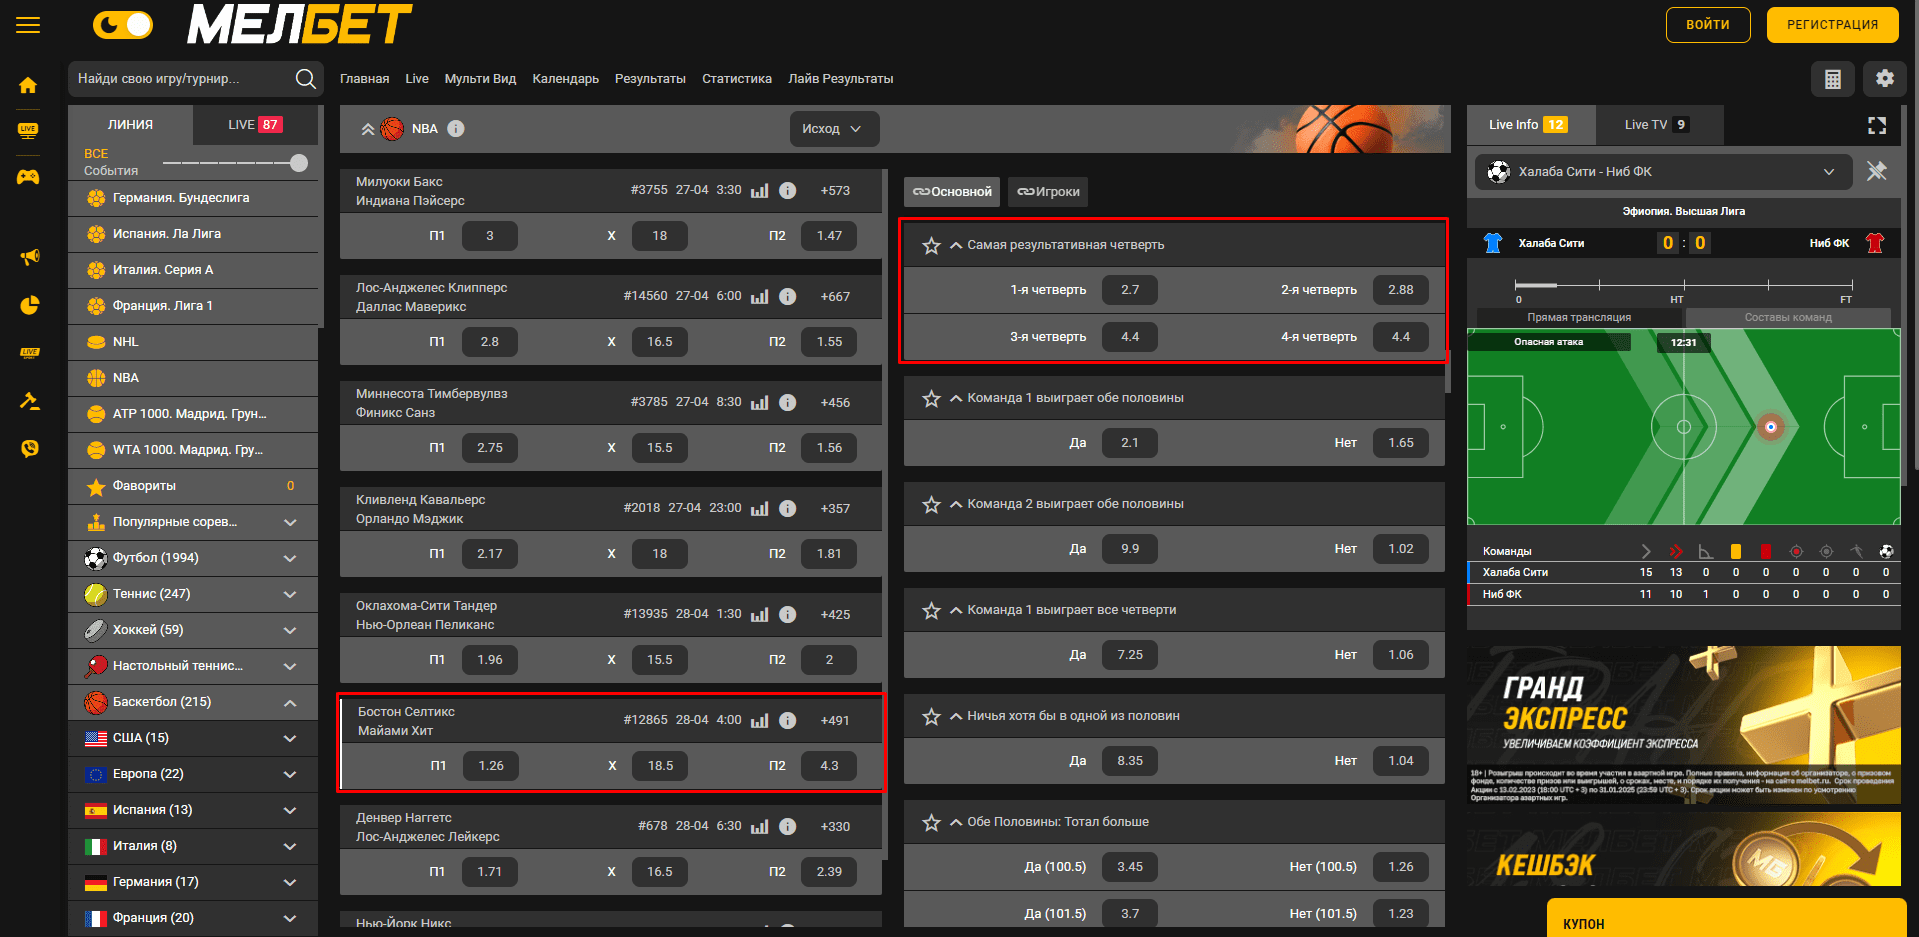
Task: Open the КУПОН bet slip bar
Action: pos(1726,920)
